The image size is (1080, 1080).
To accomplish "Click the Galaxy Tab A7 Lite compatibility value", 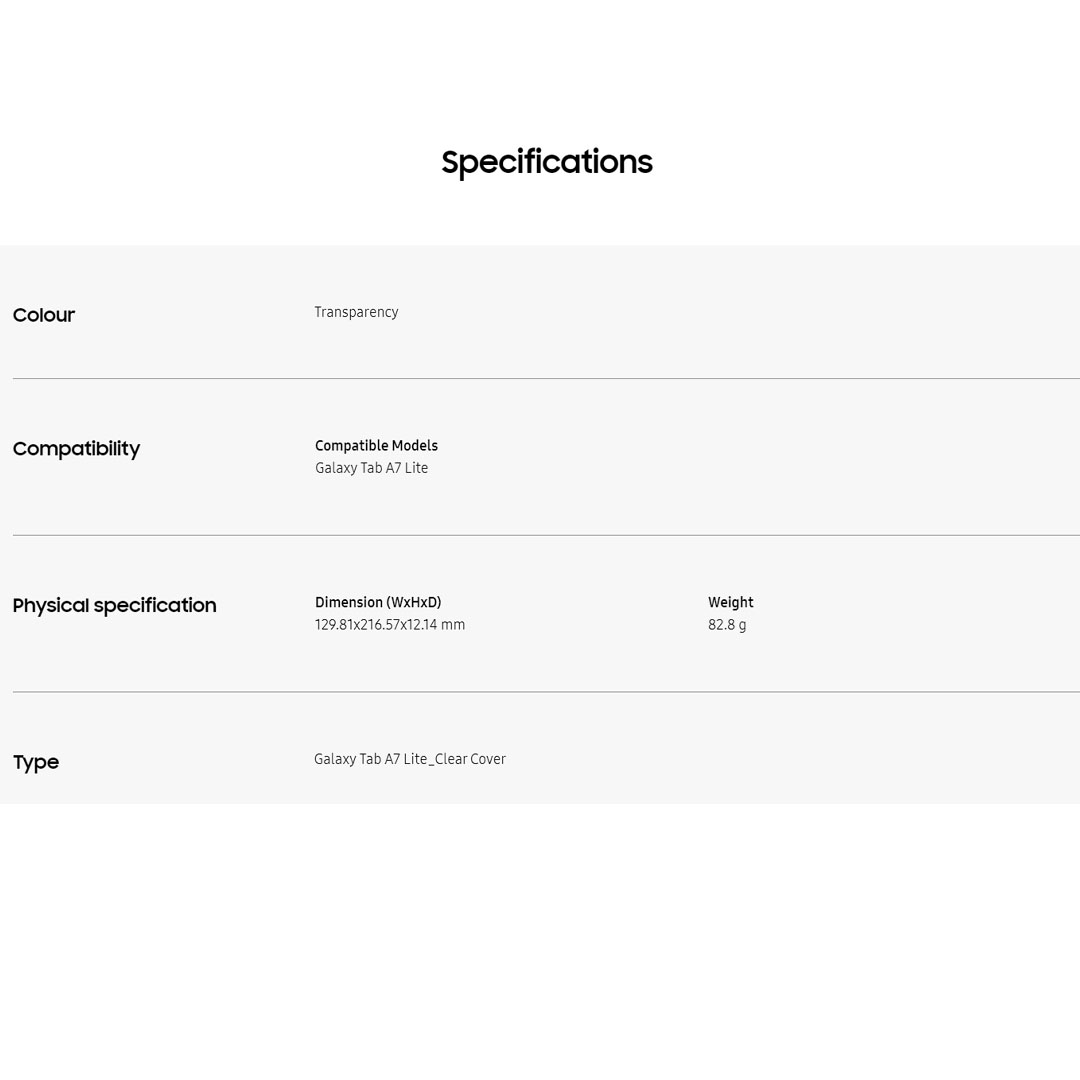I will tap(371, 468).
